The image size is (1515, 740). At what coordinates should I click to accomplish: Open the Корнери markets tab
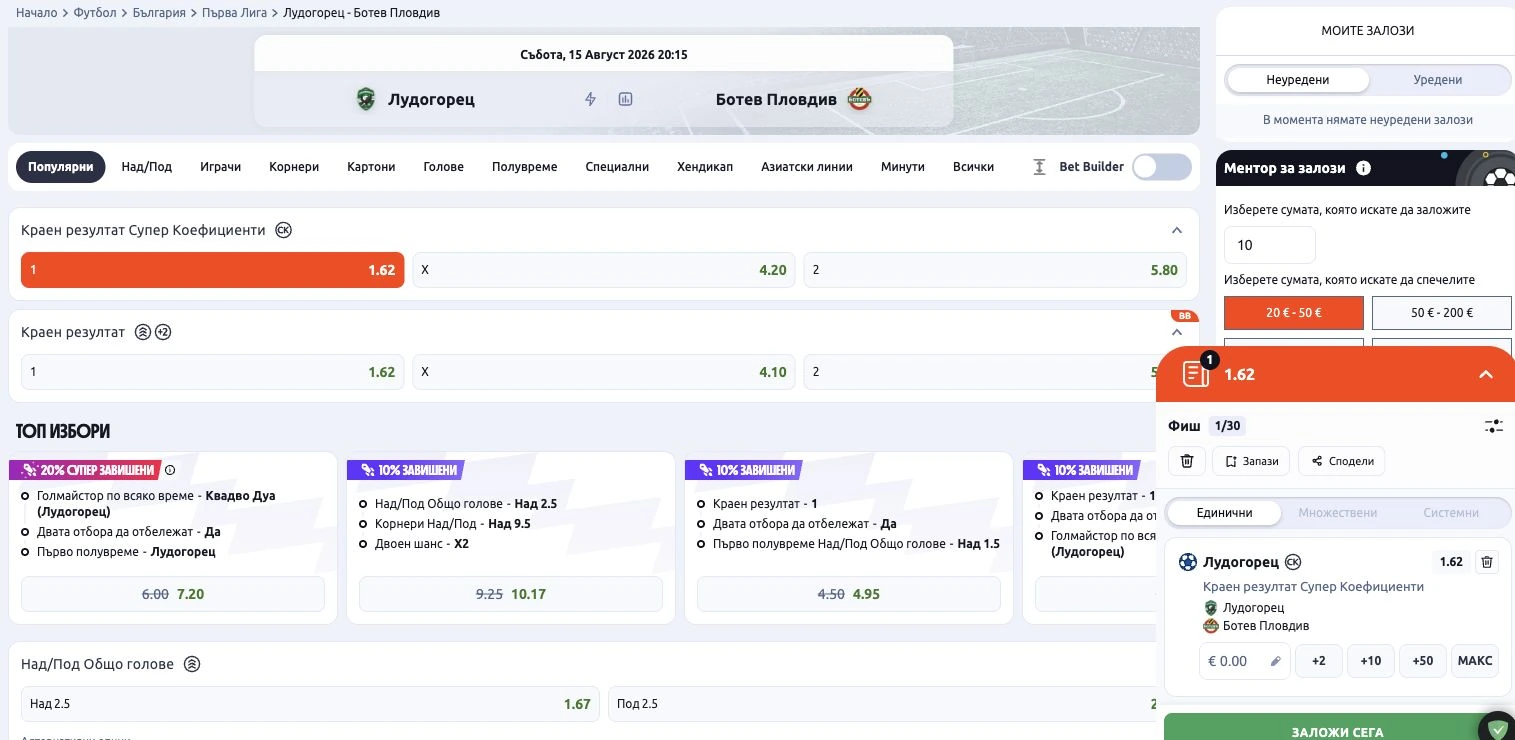[294, 167]
